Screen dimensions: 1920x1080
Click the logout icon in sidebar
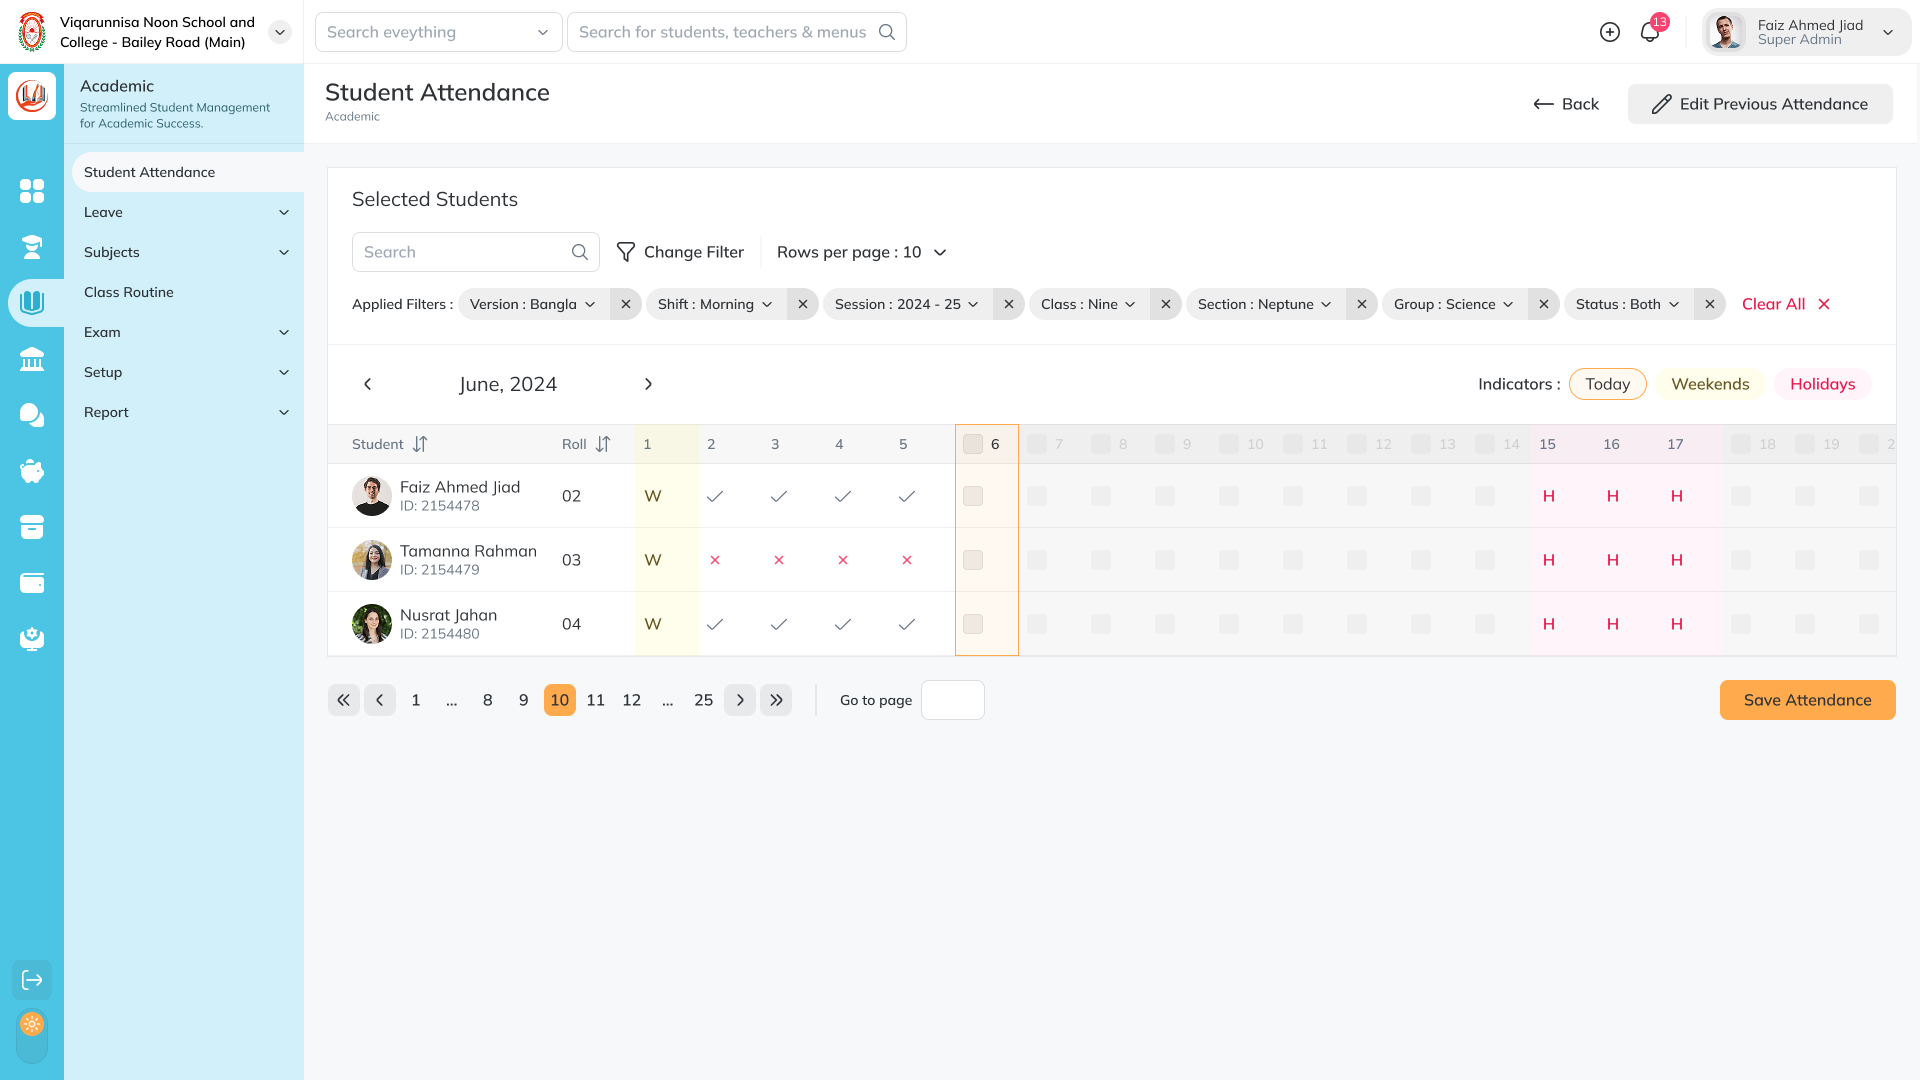pos(32,980)
